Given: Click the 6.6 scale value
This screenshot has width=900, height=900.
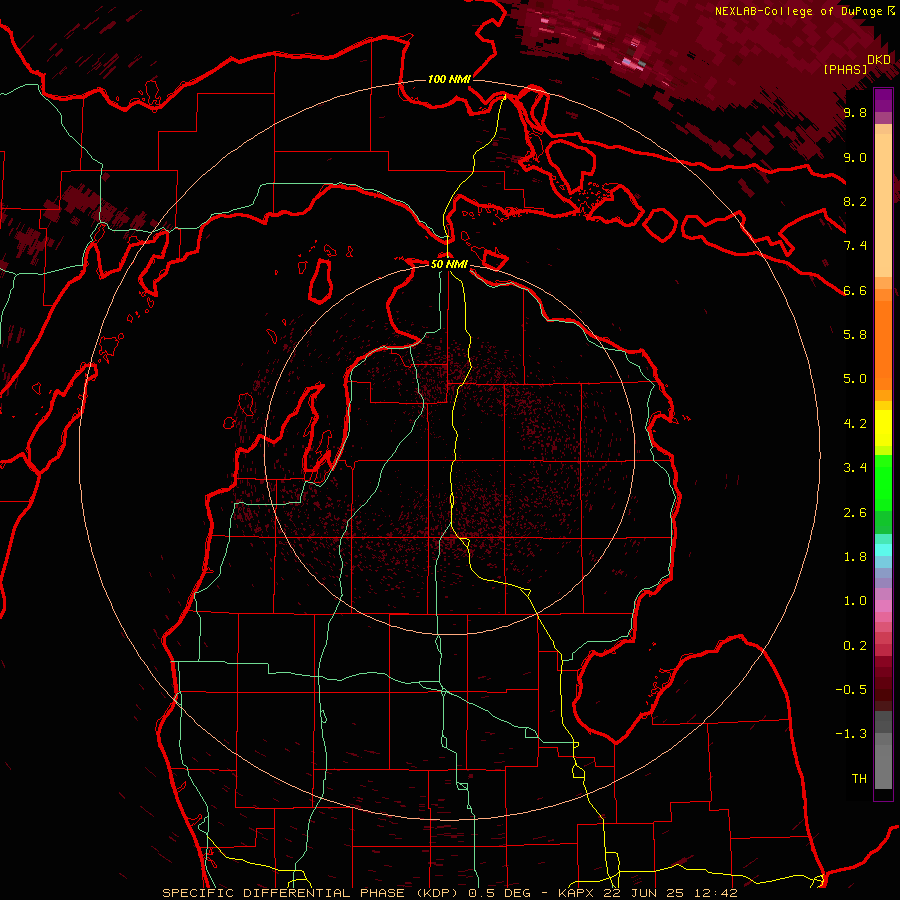Looking at the screenshot, I should (x=855, y=290).
